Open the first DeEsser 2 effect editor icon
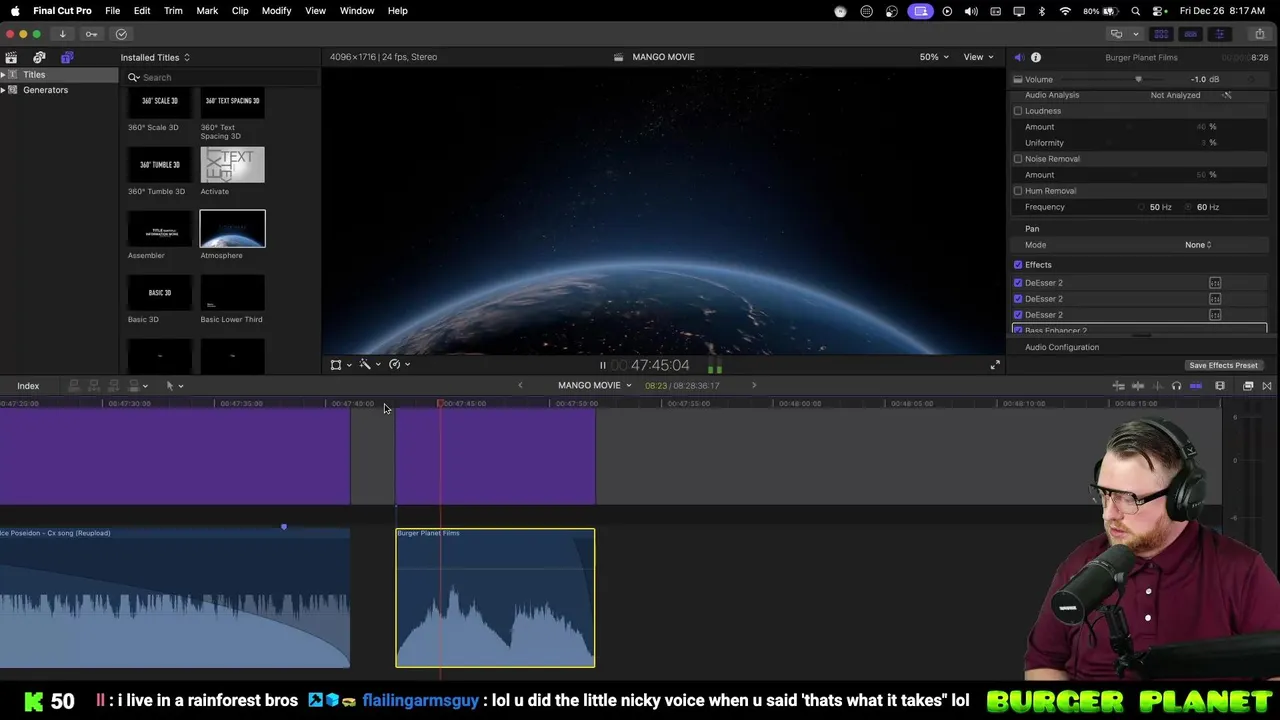The height and width of the screenshot is (720, 1280). [1215, 283]
